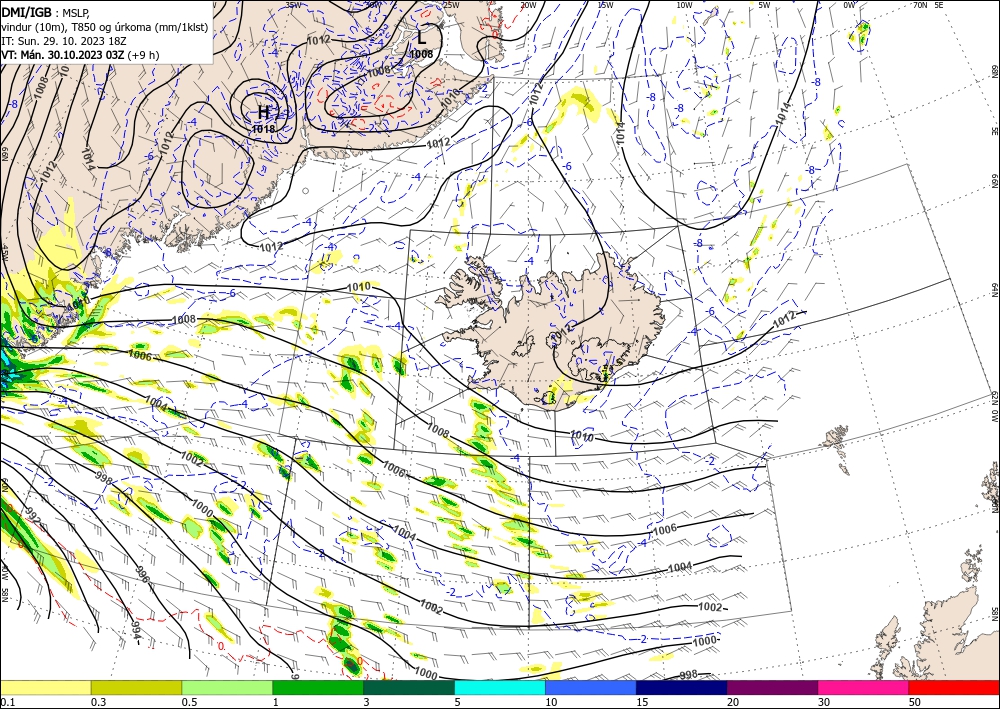Click the '70N' latitude label at top

pos(920,5)
